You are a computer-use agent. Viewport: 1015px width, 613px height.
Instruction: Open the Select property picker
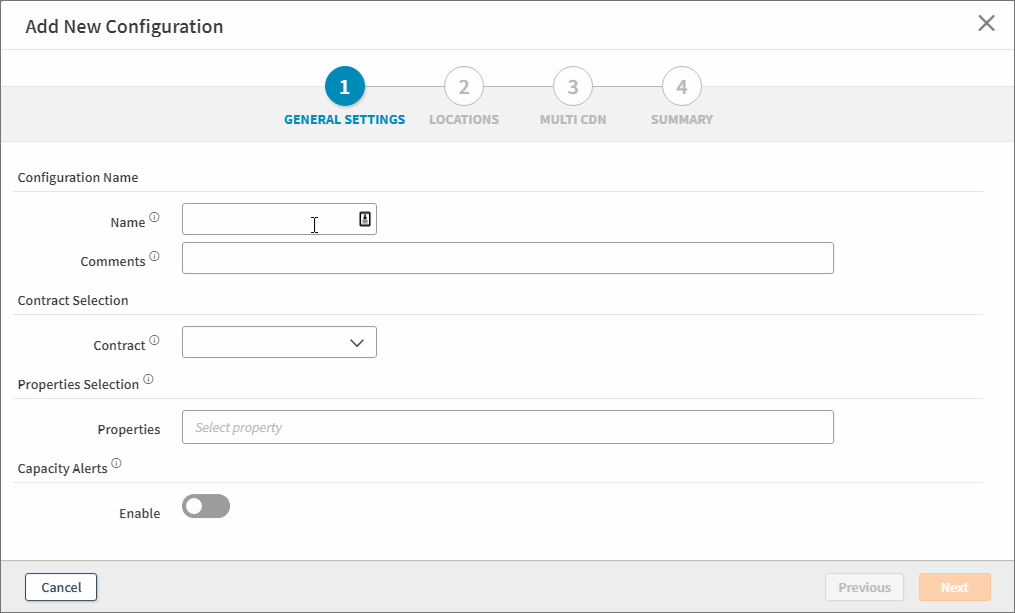(507, 427)
